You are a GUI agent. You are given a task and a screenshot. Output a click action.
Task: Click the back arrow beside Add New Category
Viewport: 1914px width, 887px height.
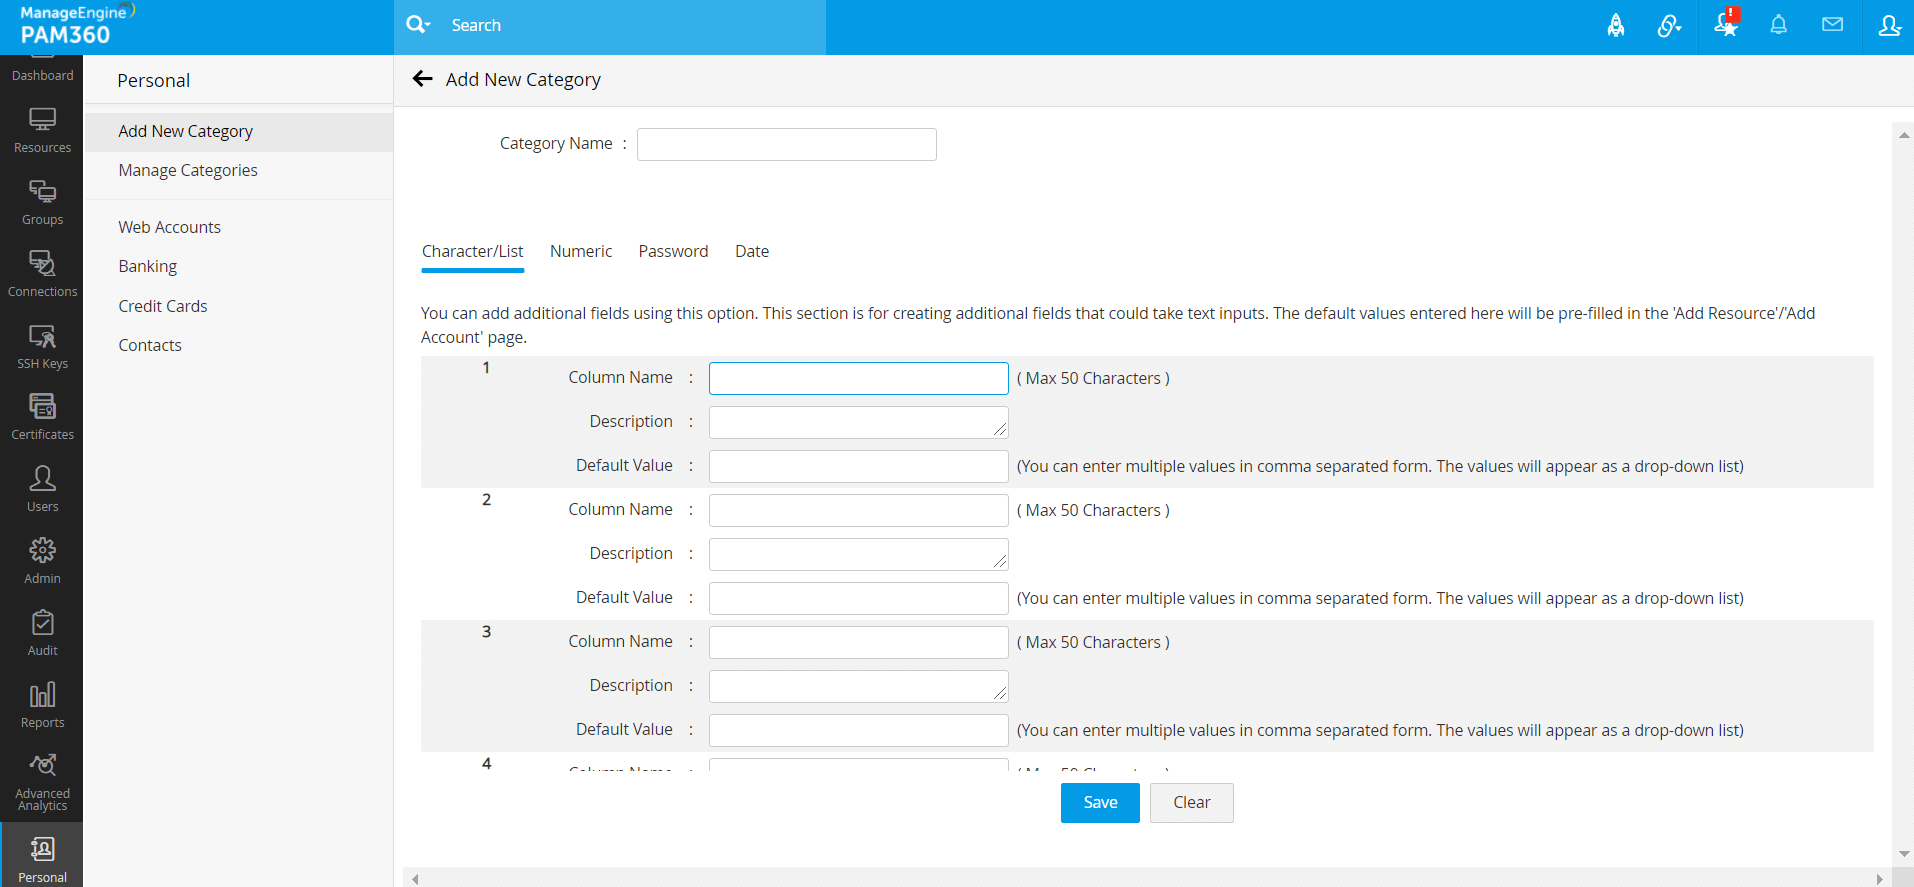click(x=423, y=79)
